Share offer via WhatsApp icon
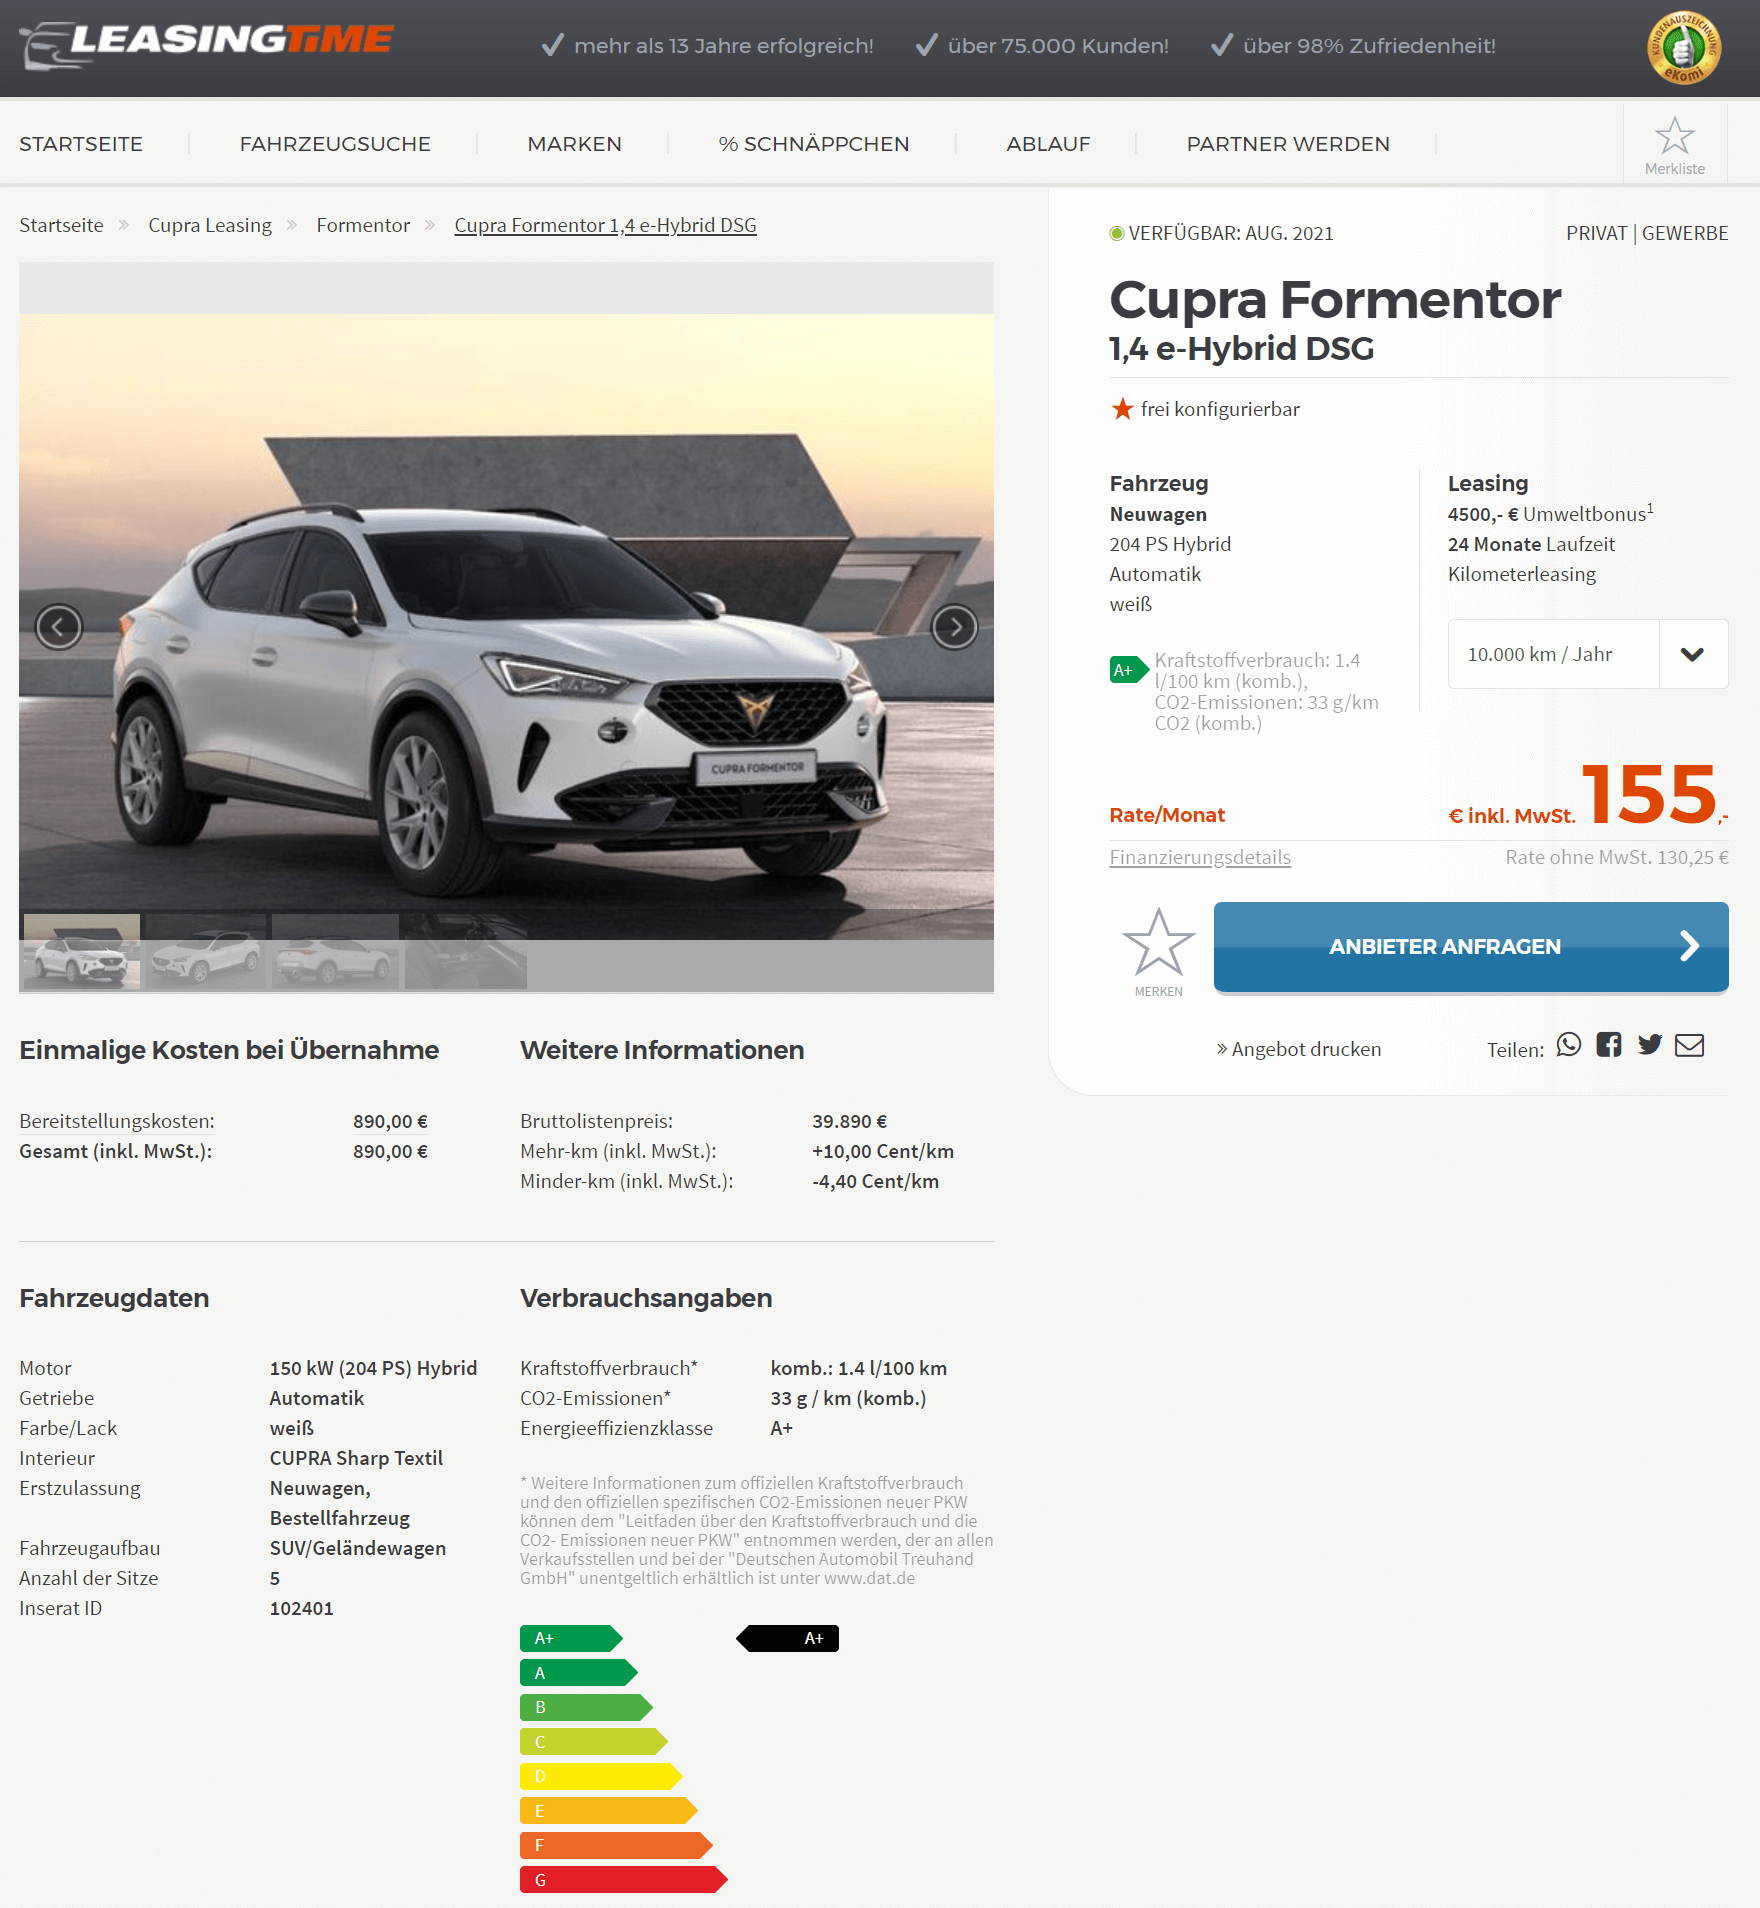This screenshot has width=1760, height=1908. pyautogui.click(x=1569, y=1045)
